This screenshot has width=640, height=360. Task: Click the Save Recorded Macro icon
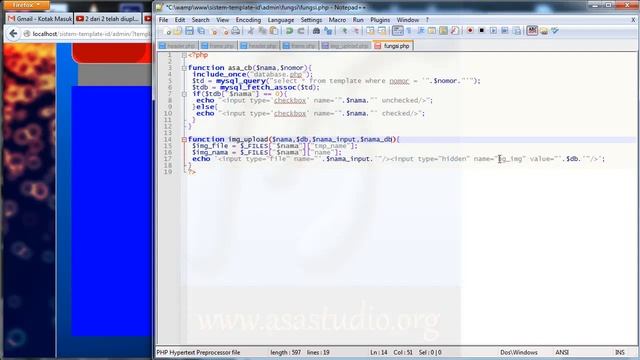(x=516, y=31)
